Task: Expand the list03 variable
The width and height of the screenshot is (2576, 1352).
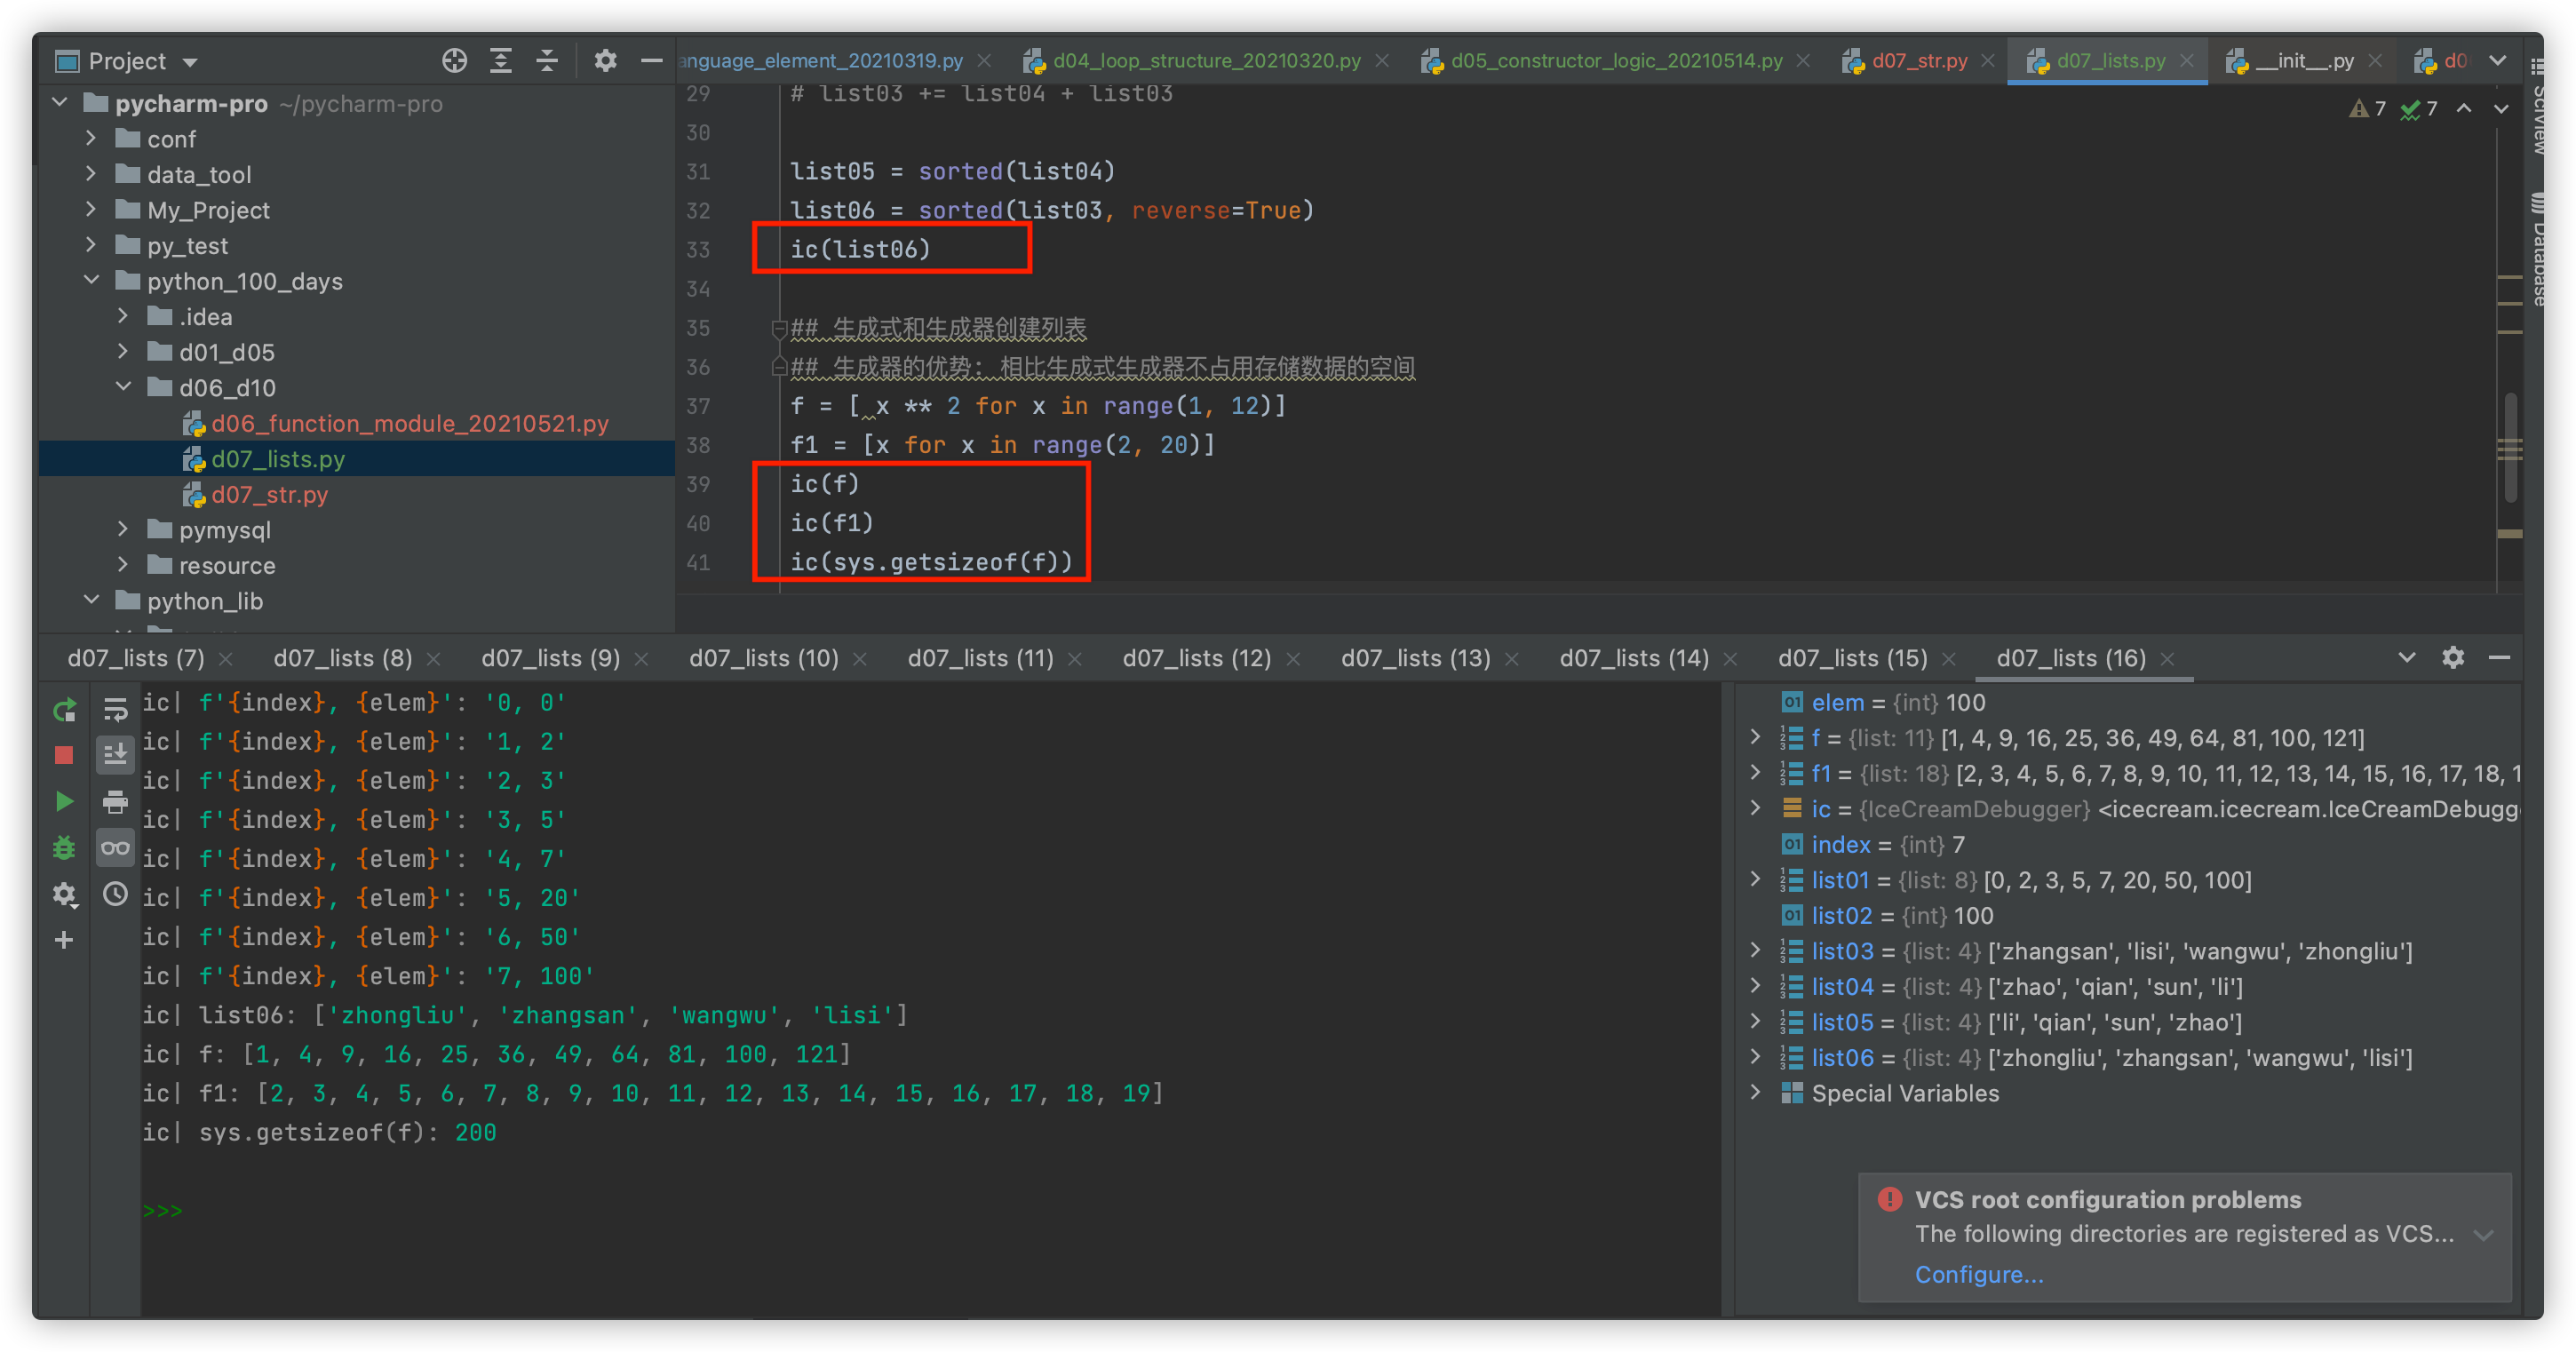Action: [1755, 951]
